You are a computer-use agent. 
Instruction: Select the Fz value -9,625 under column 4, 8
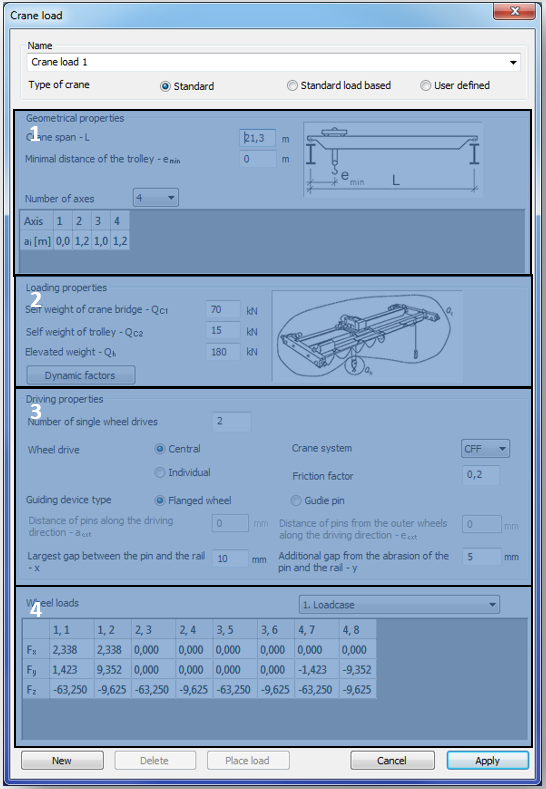[357, 689]
